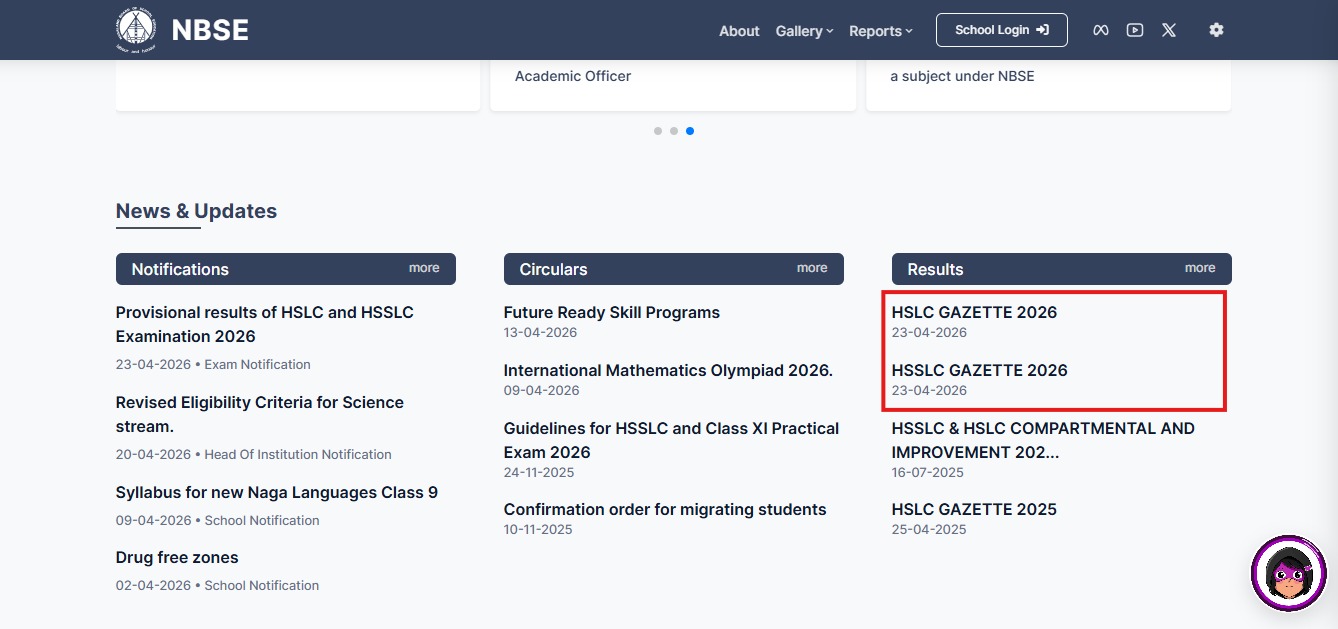Show more Results
The image size is (1338, 629).
1200,268
